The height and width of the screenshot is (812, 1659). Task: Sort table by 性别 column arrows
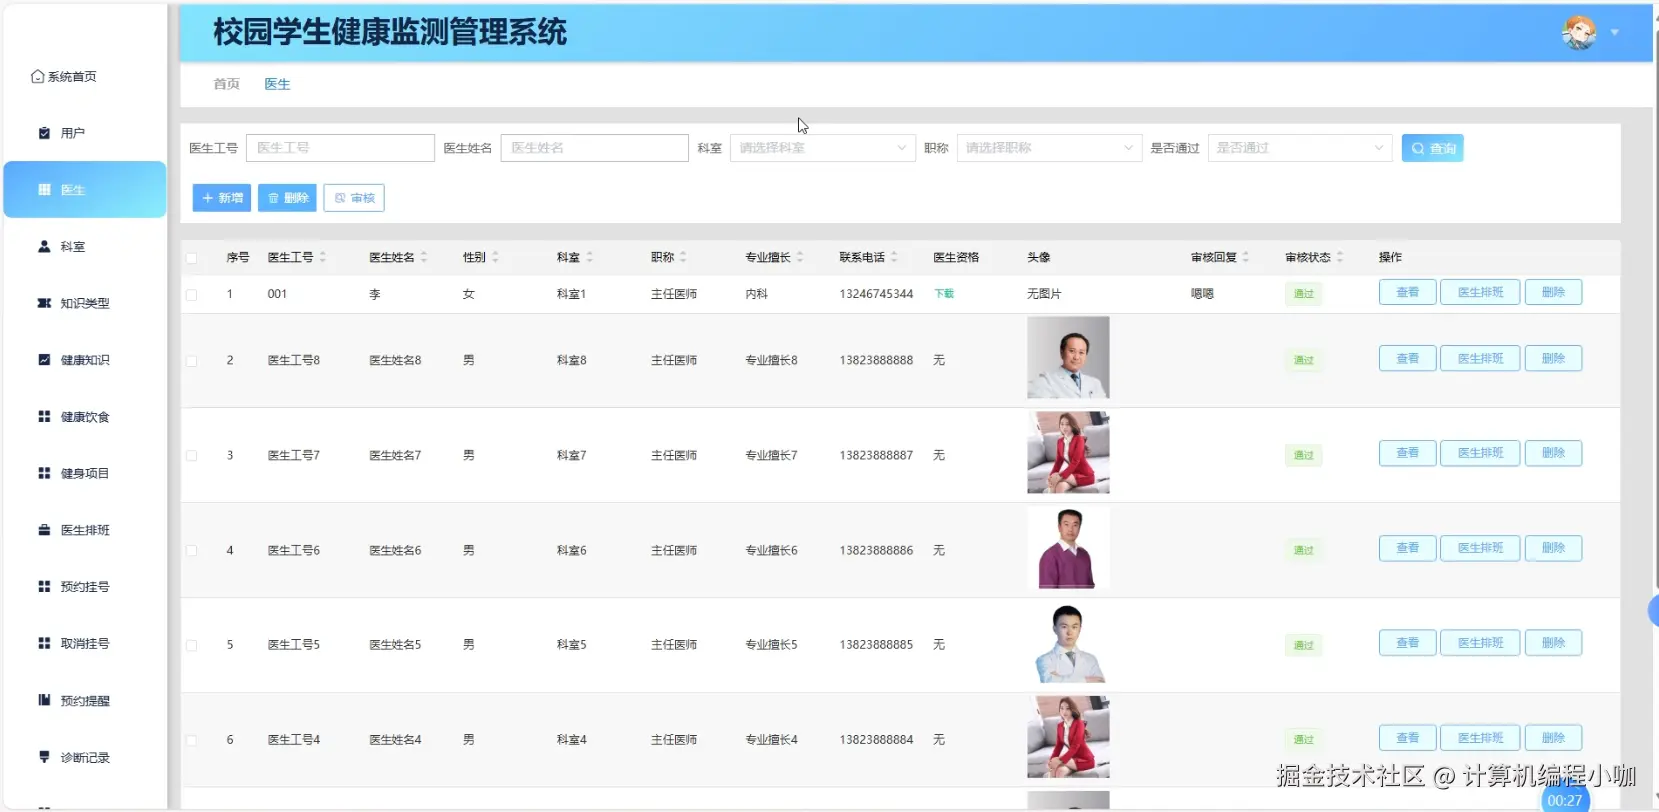point(495,257)
